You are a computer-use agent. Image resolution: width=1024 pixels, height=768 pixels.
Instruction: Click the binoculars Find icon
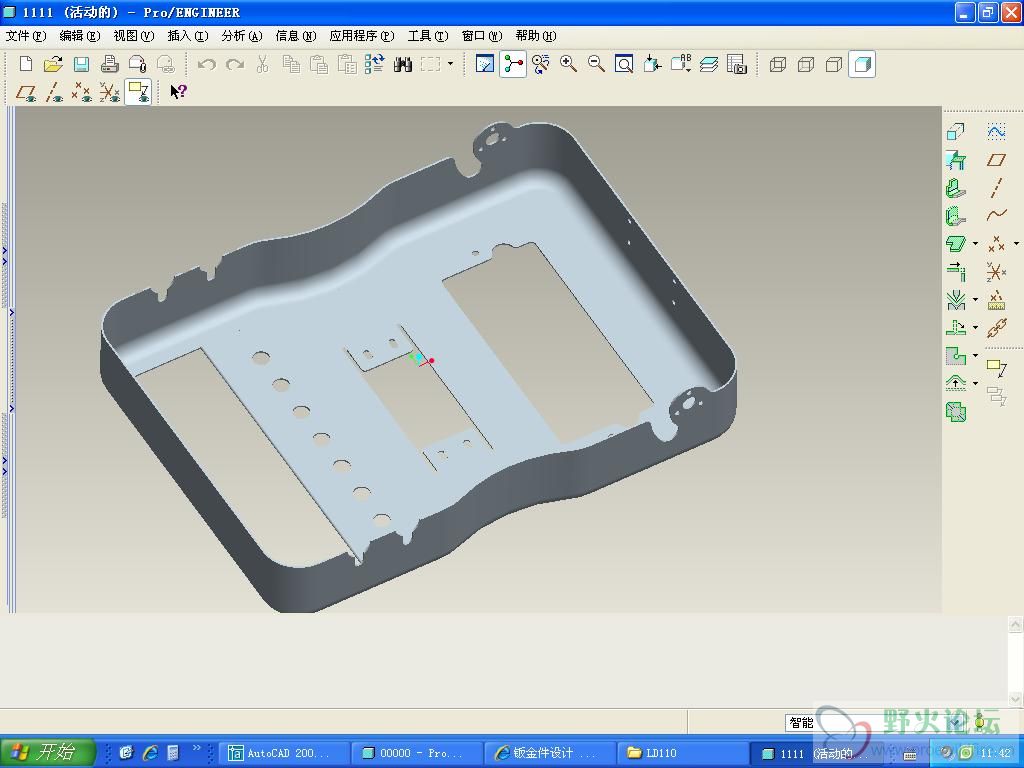click(403, 64)
